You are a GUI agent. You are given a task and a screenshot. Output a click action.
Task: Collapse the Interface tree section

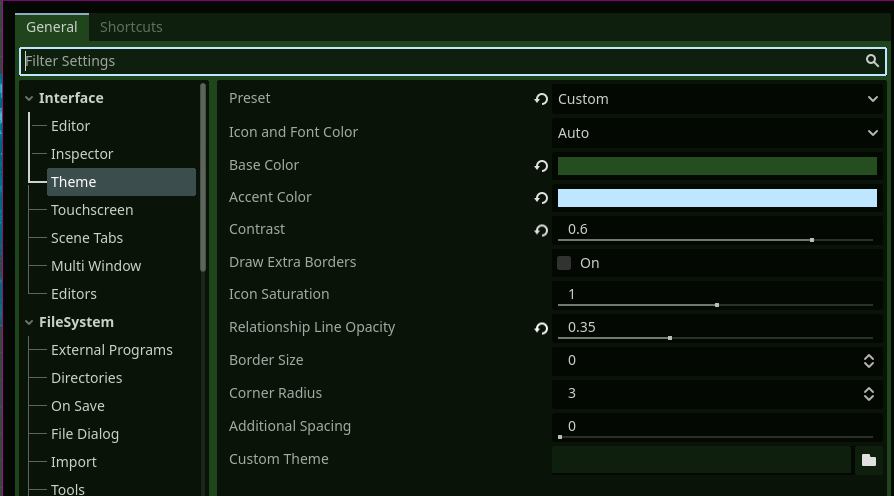(x=29, y=98)
